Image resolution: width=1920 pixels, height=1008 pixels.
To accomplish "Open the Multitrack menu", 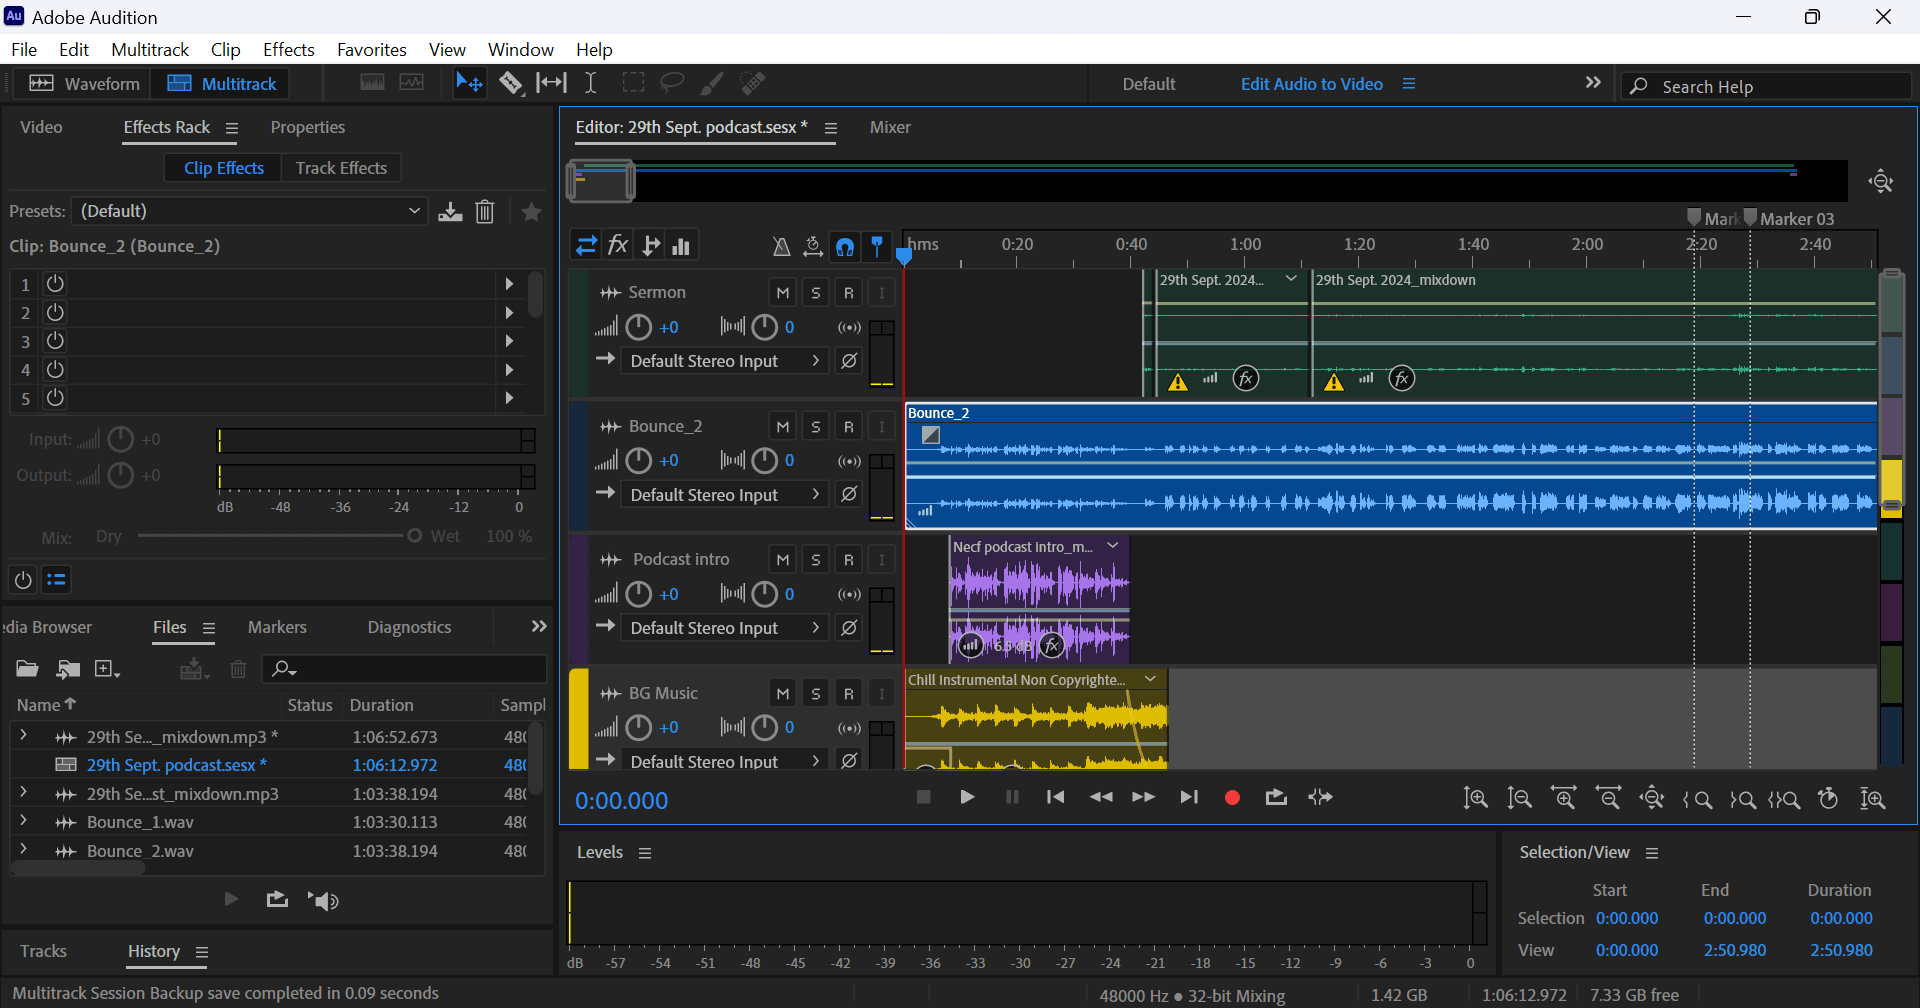I will [150, 50].
